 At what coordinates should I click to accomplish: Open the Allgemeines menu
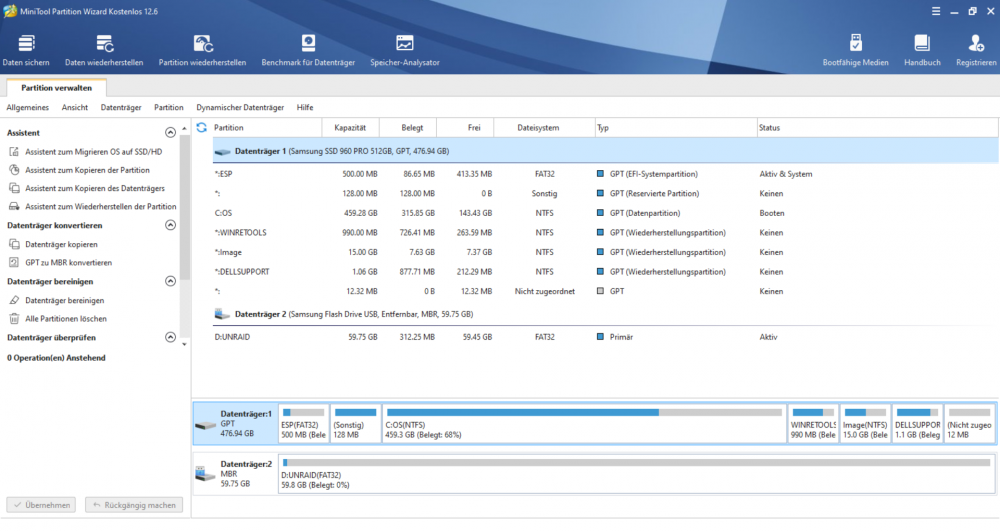point(27,108)
